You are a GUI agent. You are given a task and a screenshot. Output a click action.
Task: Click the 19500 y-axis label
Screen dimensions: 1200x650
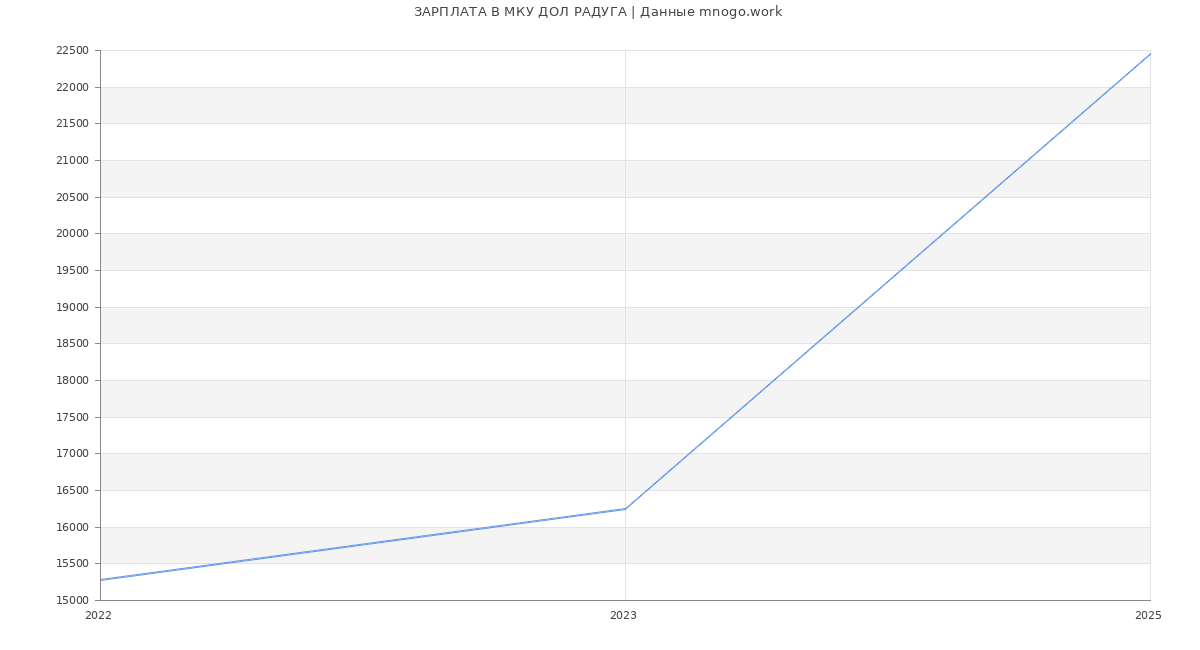[x=72, y=271]
